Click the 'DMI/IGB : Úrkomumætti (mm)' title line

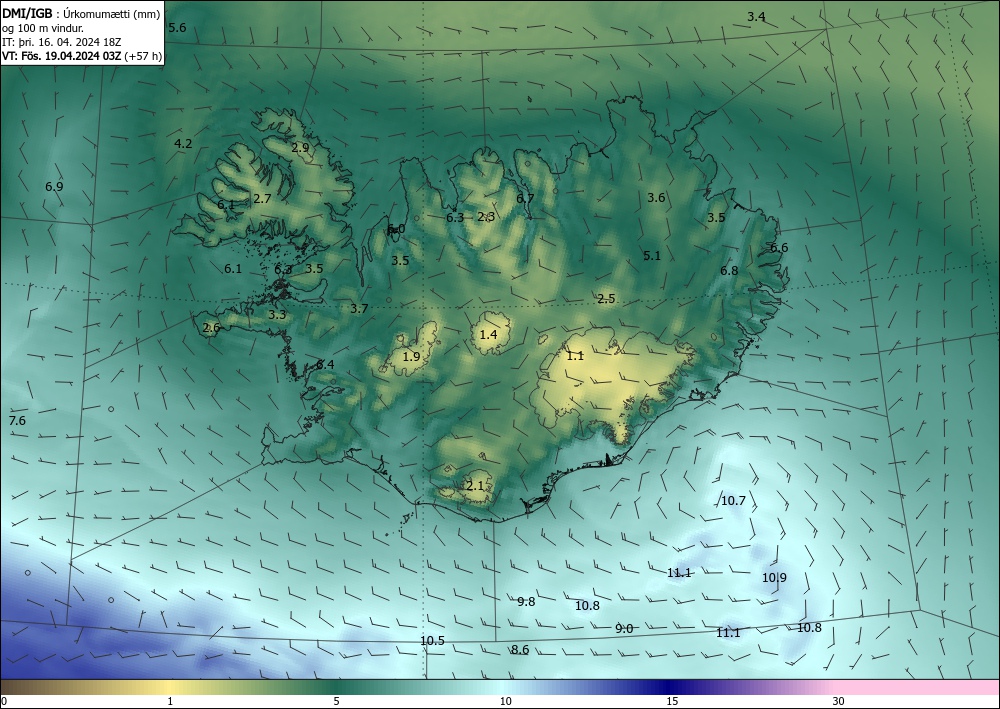click(81, 15)
